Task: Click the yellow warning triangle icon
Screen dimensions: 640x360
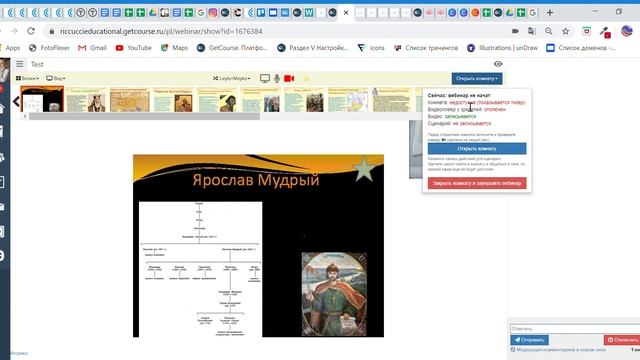Action: pos(307,78)
